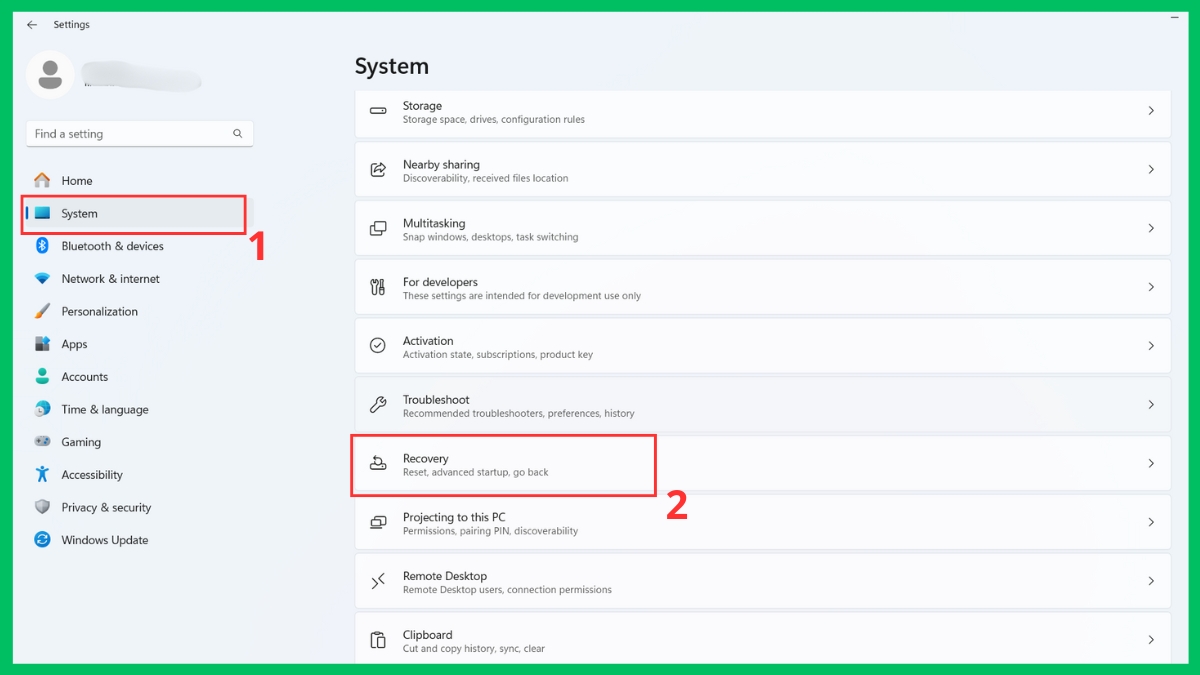Expand the Multitasking row chevron

(x=1151, y=229)
